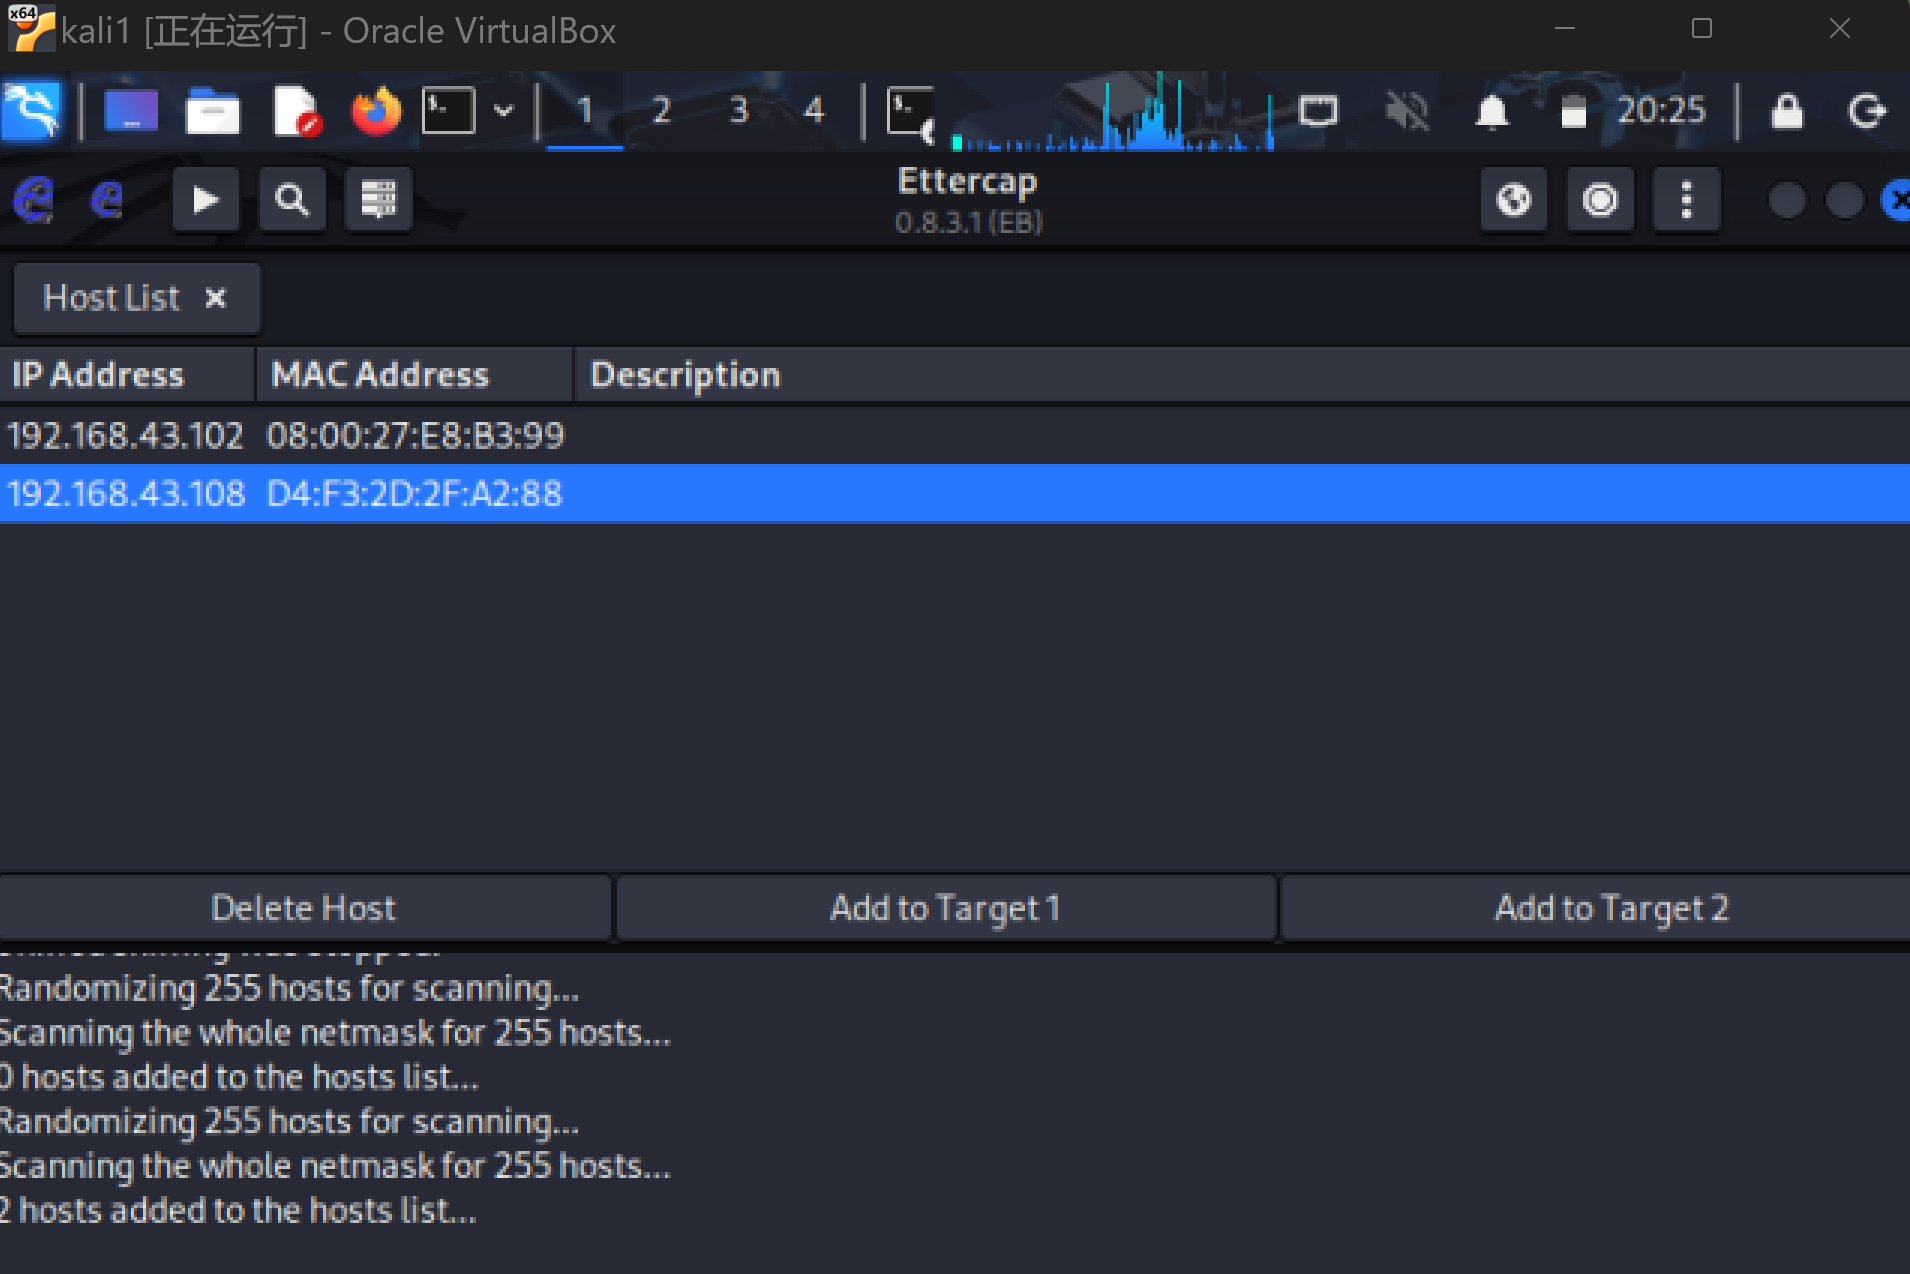Open the file manager panel icon

[x=212, y=110]
